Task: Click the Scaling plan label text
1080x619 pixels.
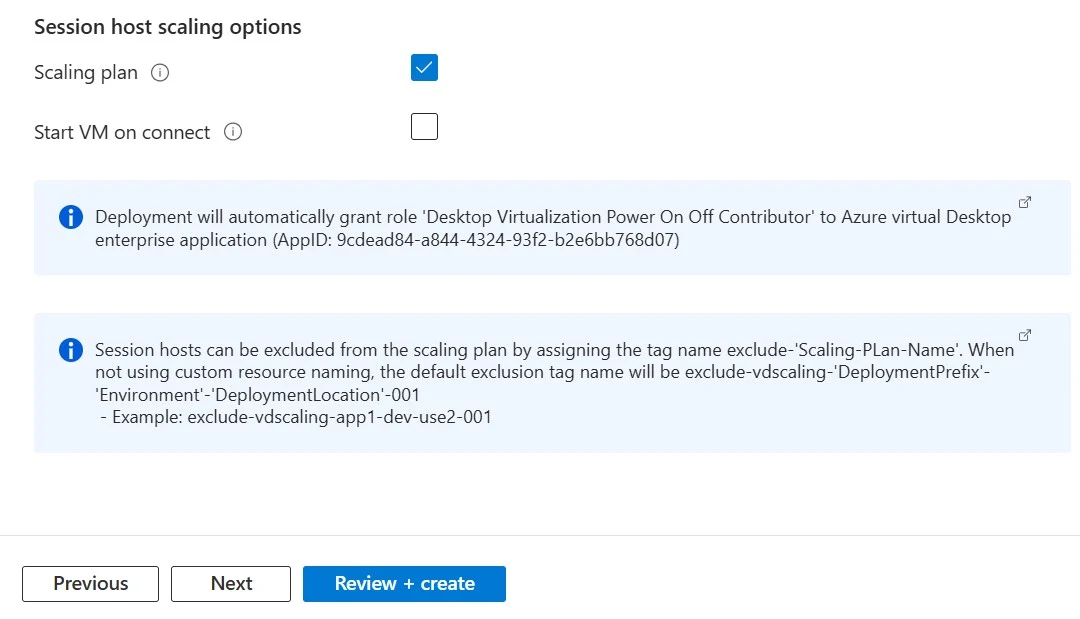Action: point(86,73)
